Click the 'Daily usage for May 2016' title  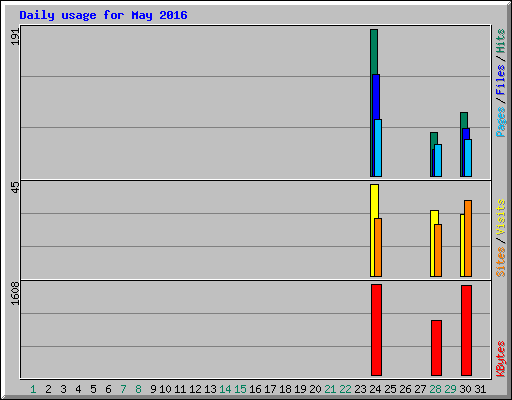(x=103, y=15)
